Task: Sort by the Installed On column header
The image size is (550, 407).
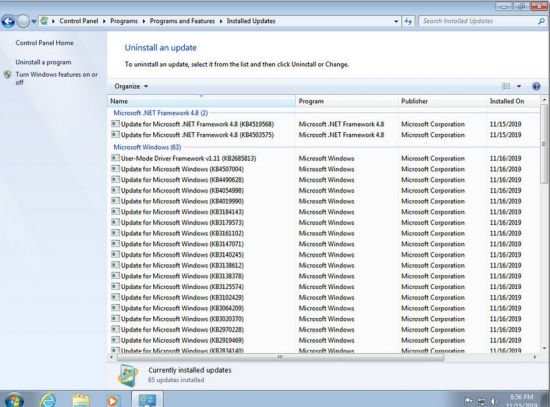Action: (513, 101)
